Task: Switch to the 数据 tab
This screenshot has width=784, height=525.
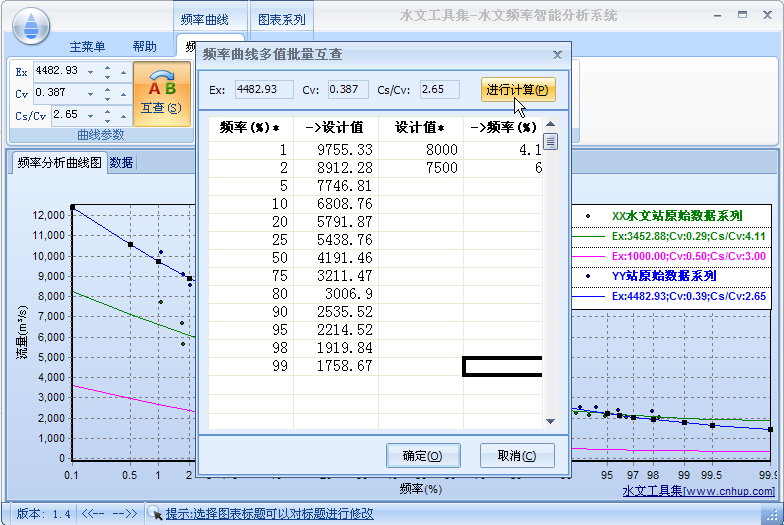Action: tap(121, 163)
